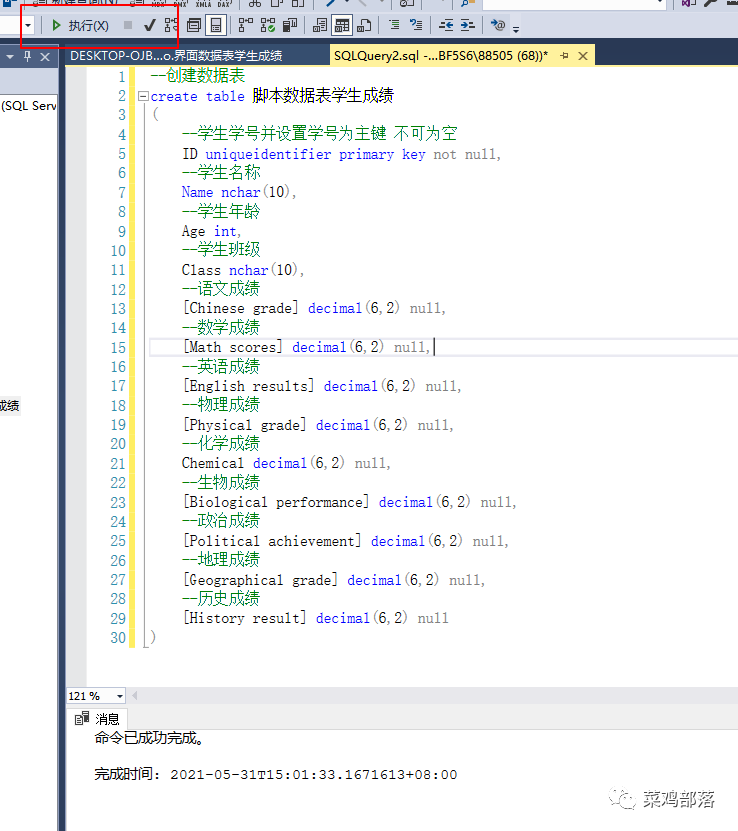Click '[History result]' on line 29
Screen dimensions: 738x831
coord(244,618)
